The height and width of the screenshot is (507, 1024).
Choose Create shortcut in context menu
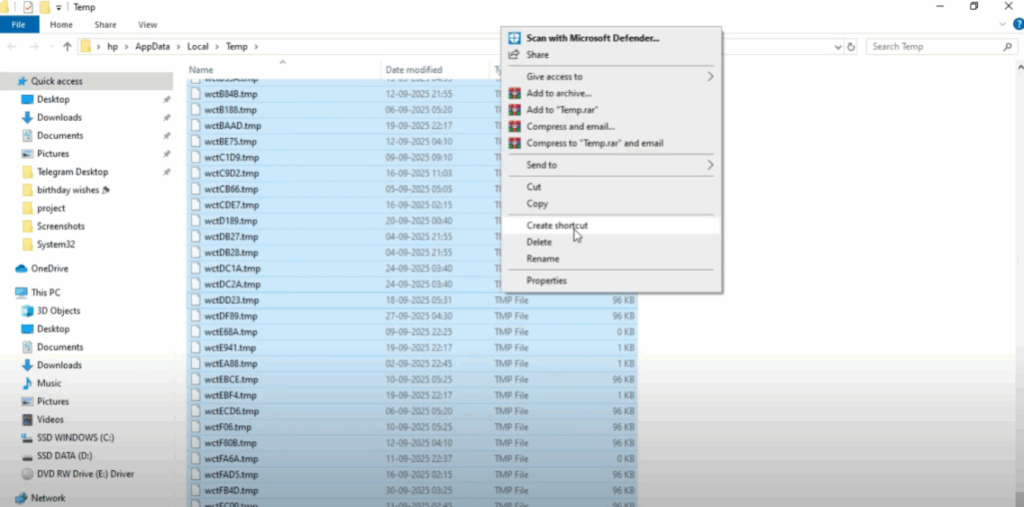611,225
